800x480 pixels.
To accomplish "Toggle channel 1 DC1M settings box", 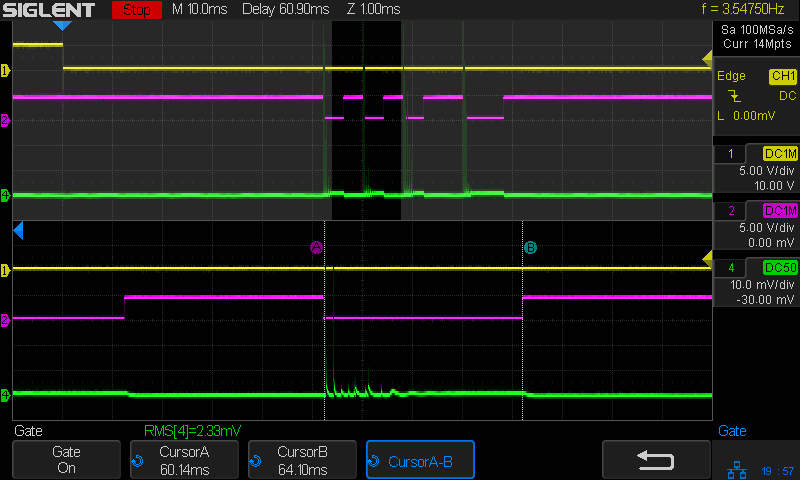I will (x=755, y=169).
